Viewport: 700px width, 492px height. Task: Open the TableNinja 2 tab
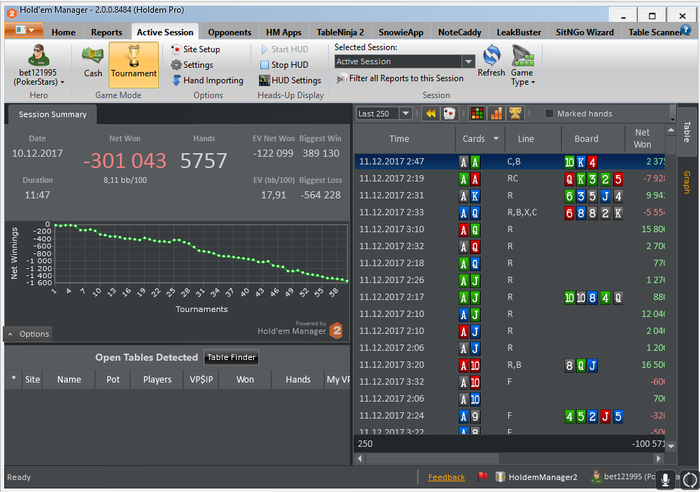click(340, 32)
